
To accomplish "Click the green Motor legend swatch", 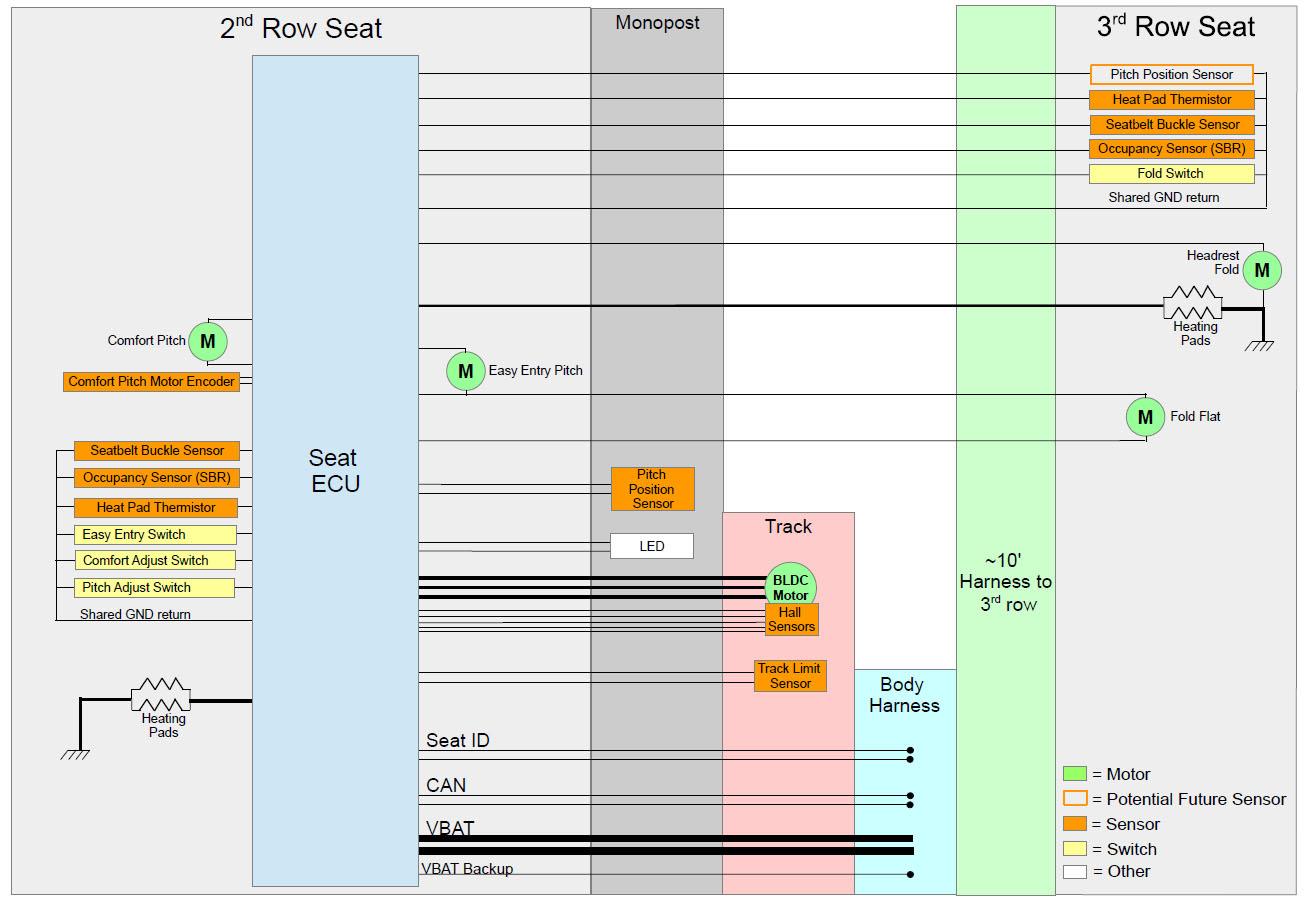I will click(x=1074, y=774).
